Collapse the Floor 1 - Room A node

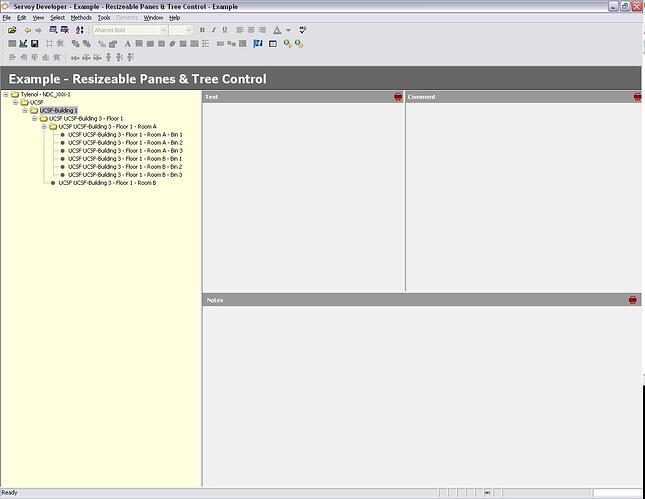44,126
